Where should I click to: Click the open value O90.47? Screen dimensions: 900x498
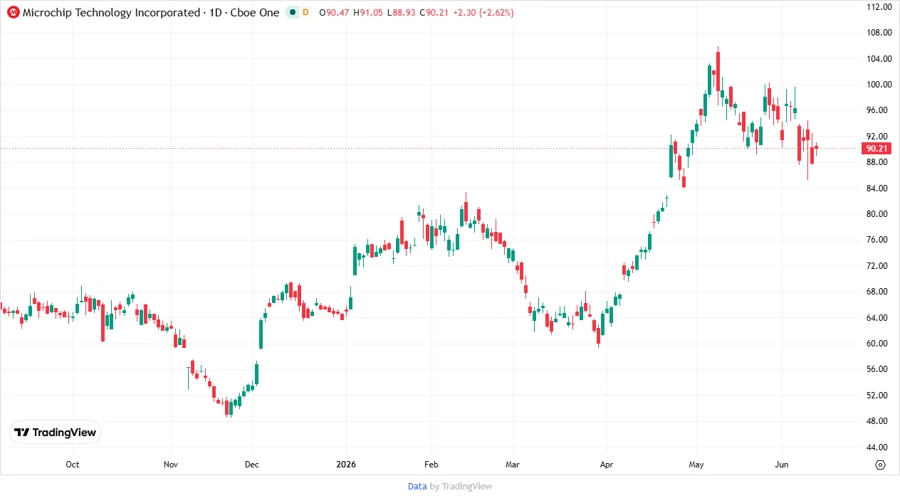(334, 12)
